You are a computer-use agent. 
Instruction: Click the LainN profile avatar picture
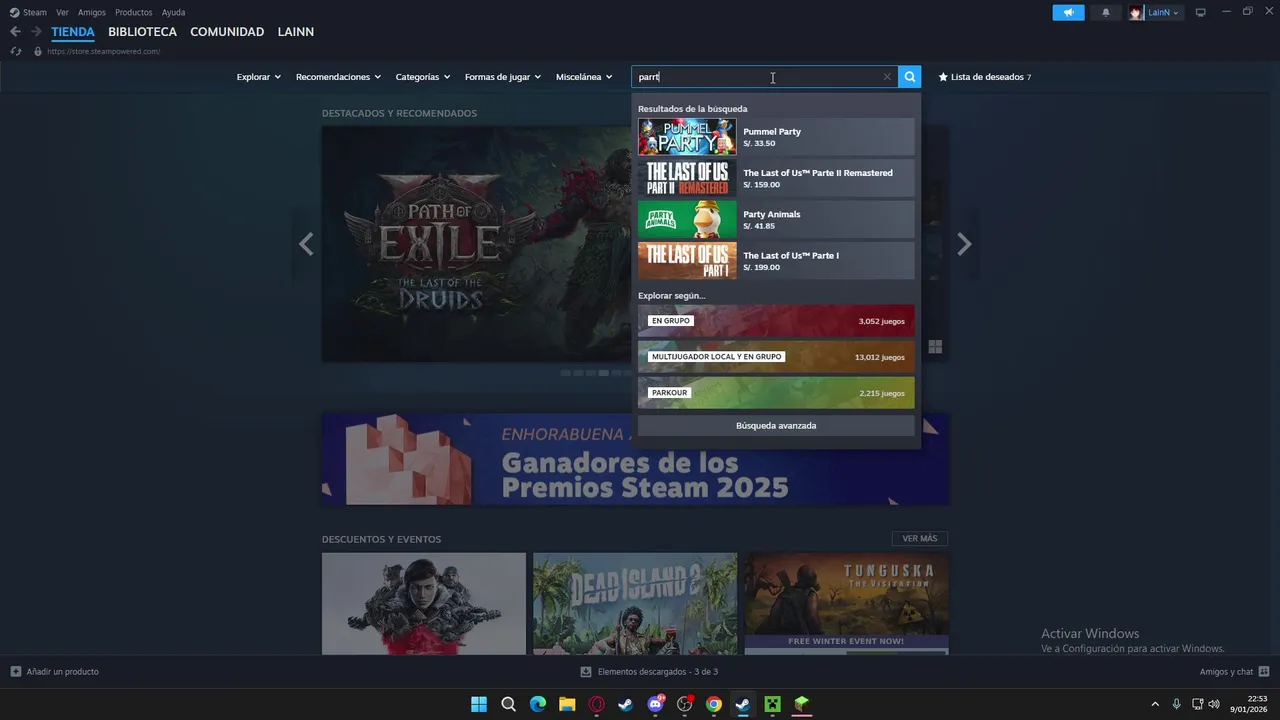(x=1136, y=13)
